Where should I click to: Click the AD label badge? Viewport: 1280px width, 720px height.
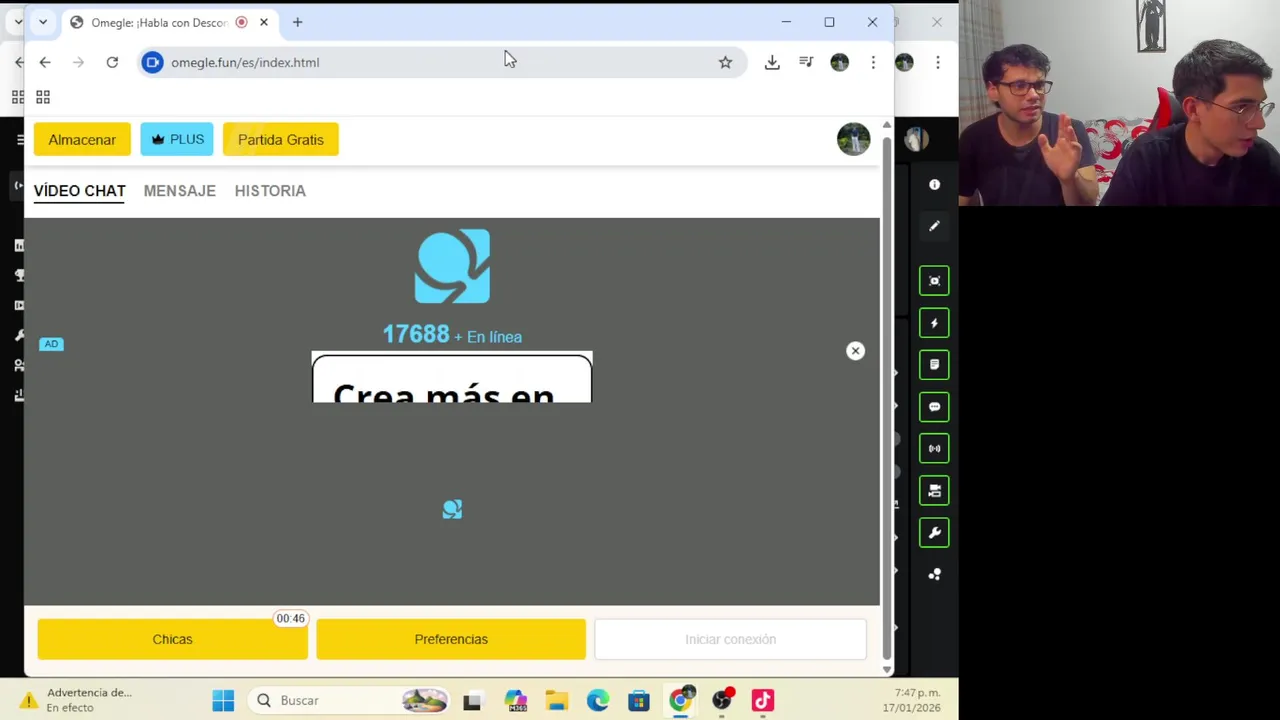tap(51, 344)
